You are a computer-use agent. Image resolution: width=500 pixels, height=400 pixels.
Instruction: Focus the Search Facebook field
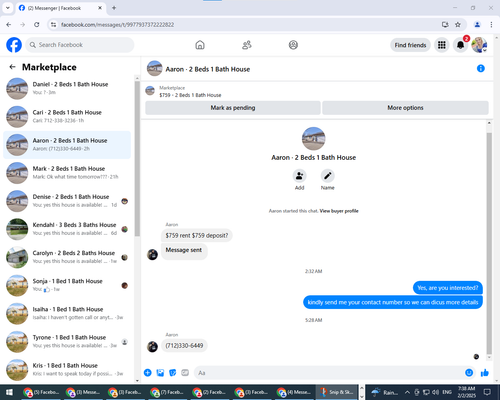[x=80, y=45]
